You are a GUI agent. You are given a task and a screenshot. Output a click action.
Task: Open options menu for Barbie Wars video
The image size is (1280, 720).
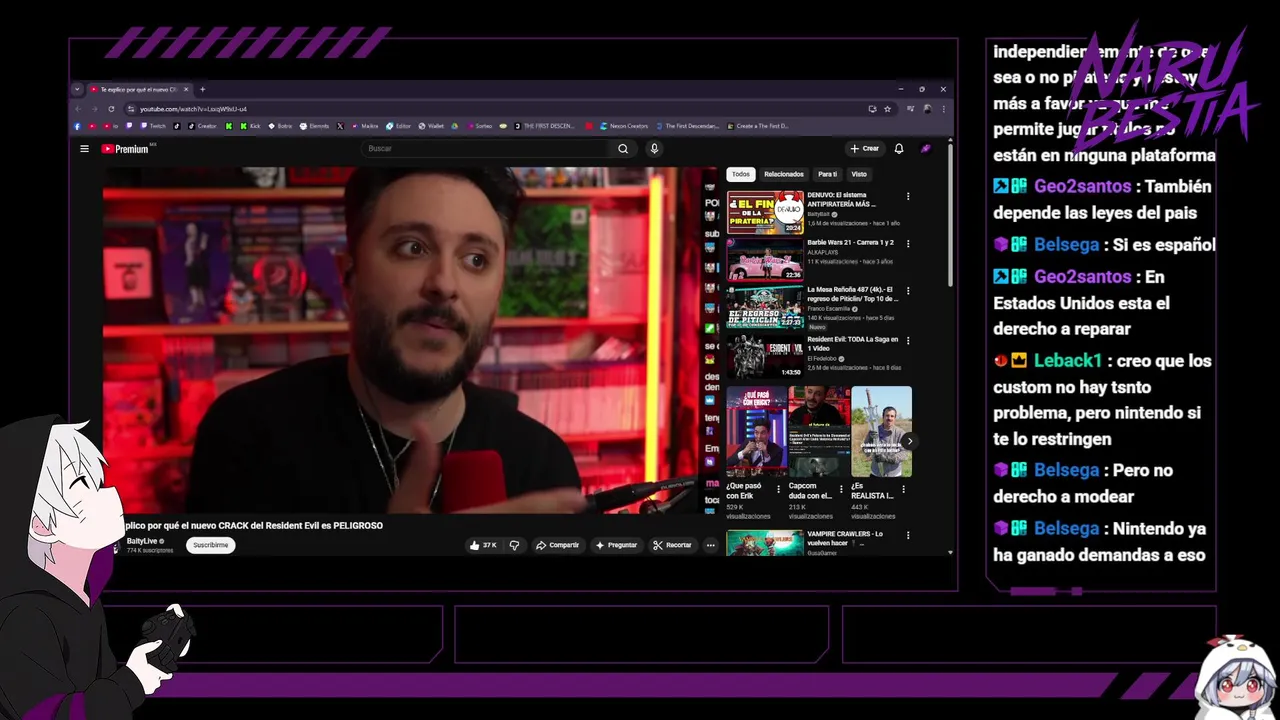[x=908, y=243]
